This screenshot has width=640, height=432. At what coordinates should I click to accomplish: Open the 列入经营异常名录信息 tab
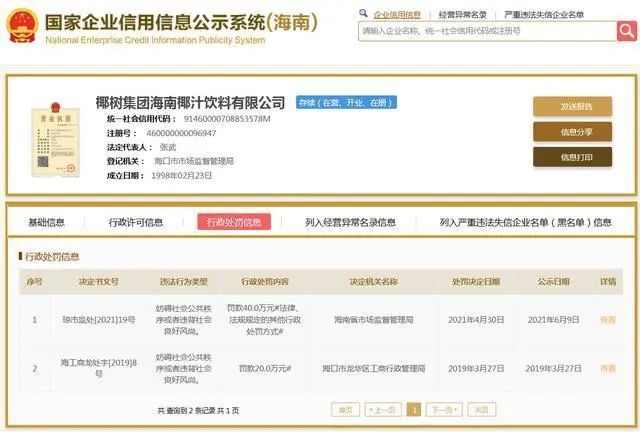(x=350, y=222)
